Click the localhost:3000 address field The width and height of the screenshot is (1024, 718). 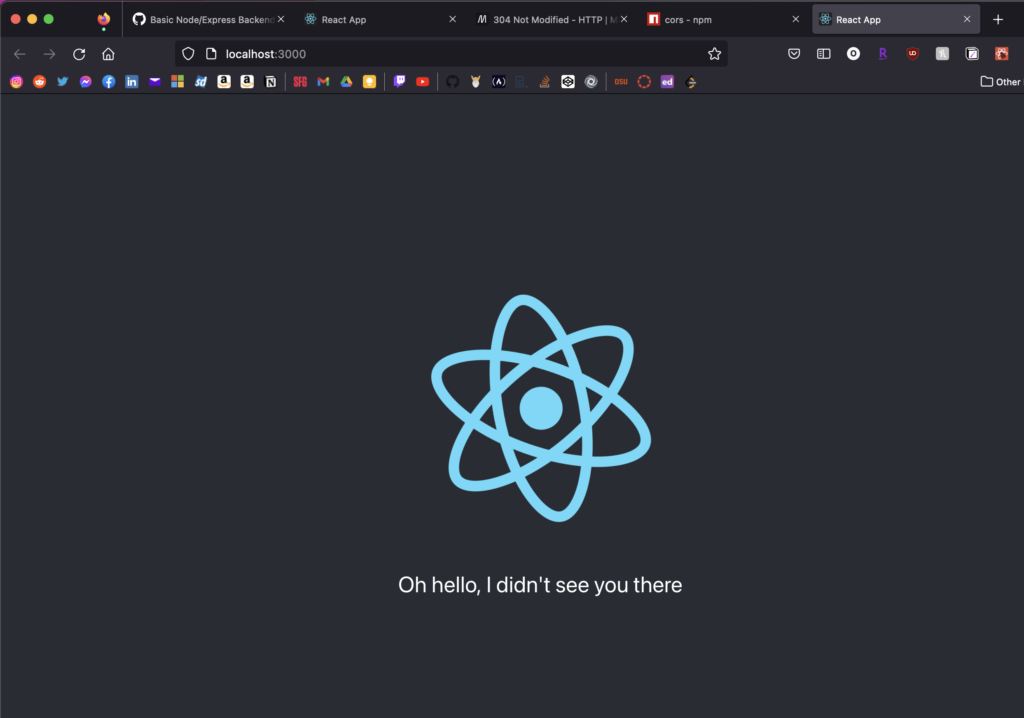click(x=451, y=54)
